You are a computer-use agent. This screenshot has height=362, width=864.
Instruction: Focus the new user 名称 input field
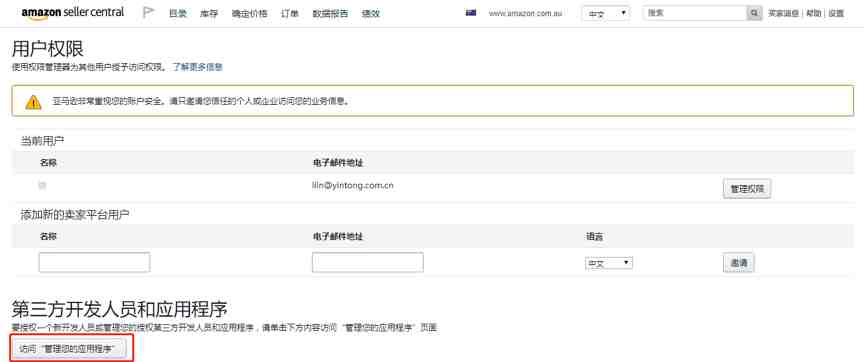pyautogui.click(x=94, y=262)
